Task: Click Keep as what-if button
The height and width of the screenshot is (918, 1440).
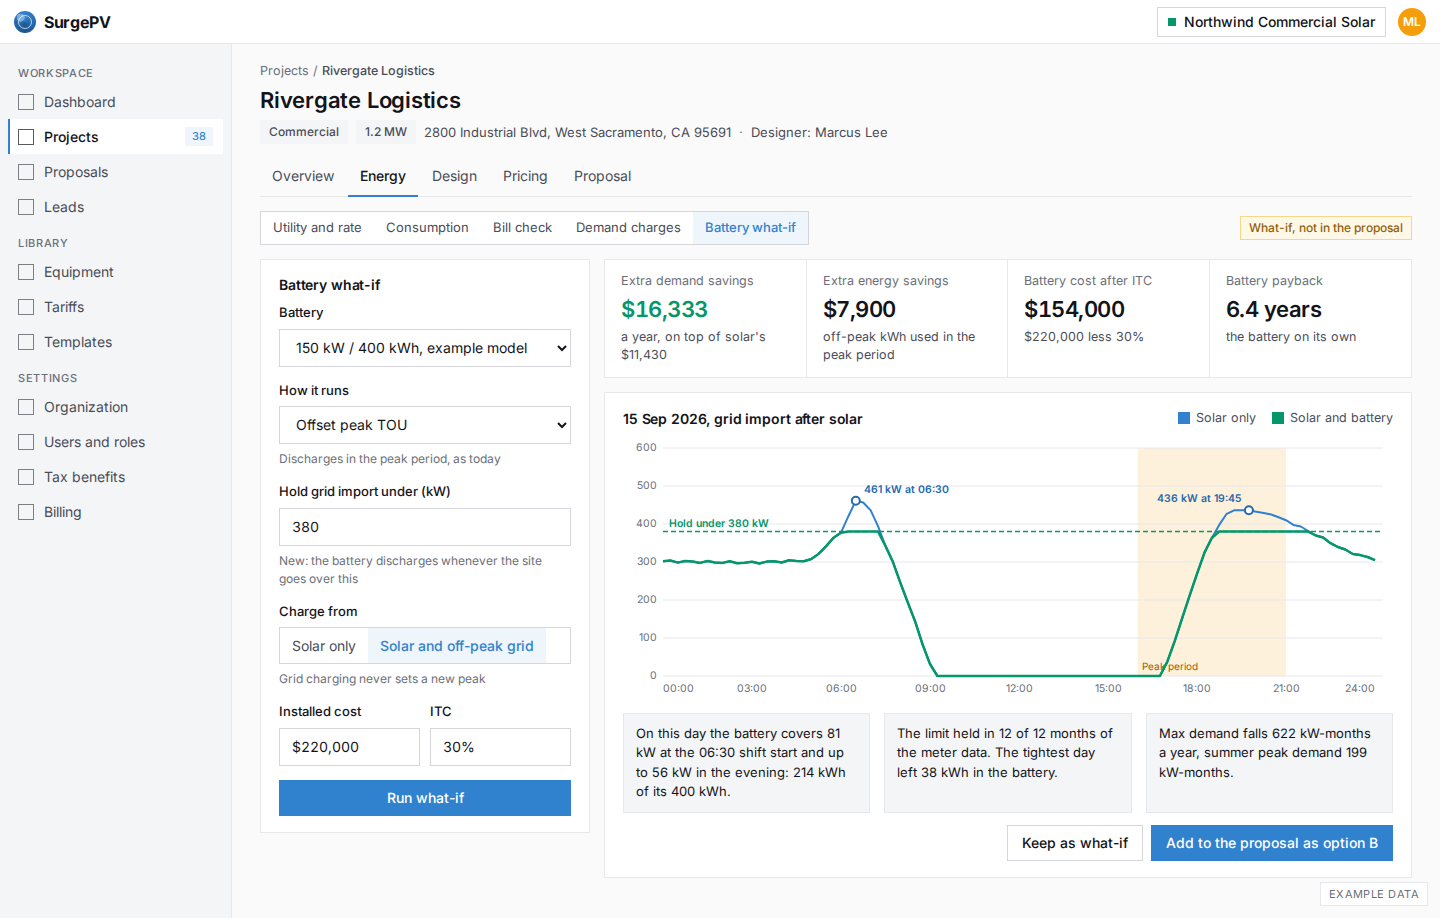Action: [1075, 843]
